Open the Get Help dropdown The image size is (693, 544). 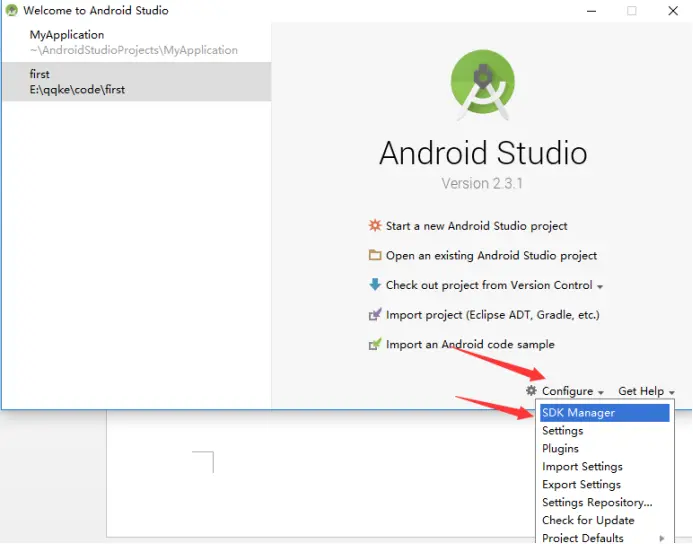click(646, 391)
